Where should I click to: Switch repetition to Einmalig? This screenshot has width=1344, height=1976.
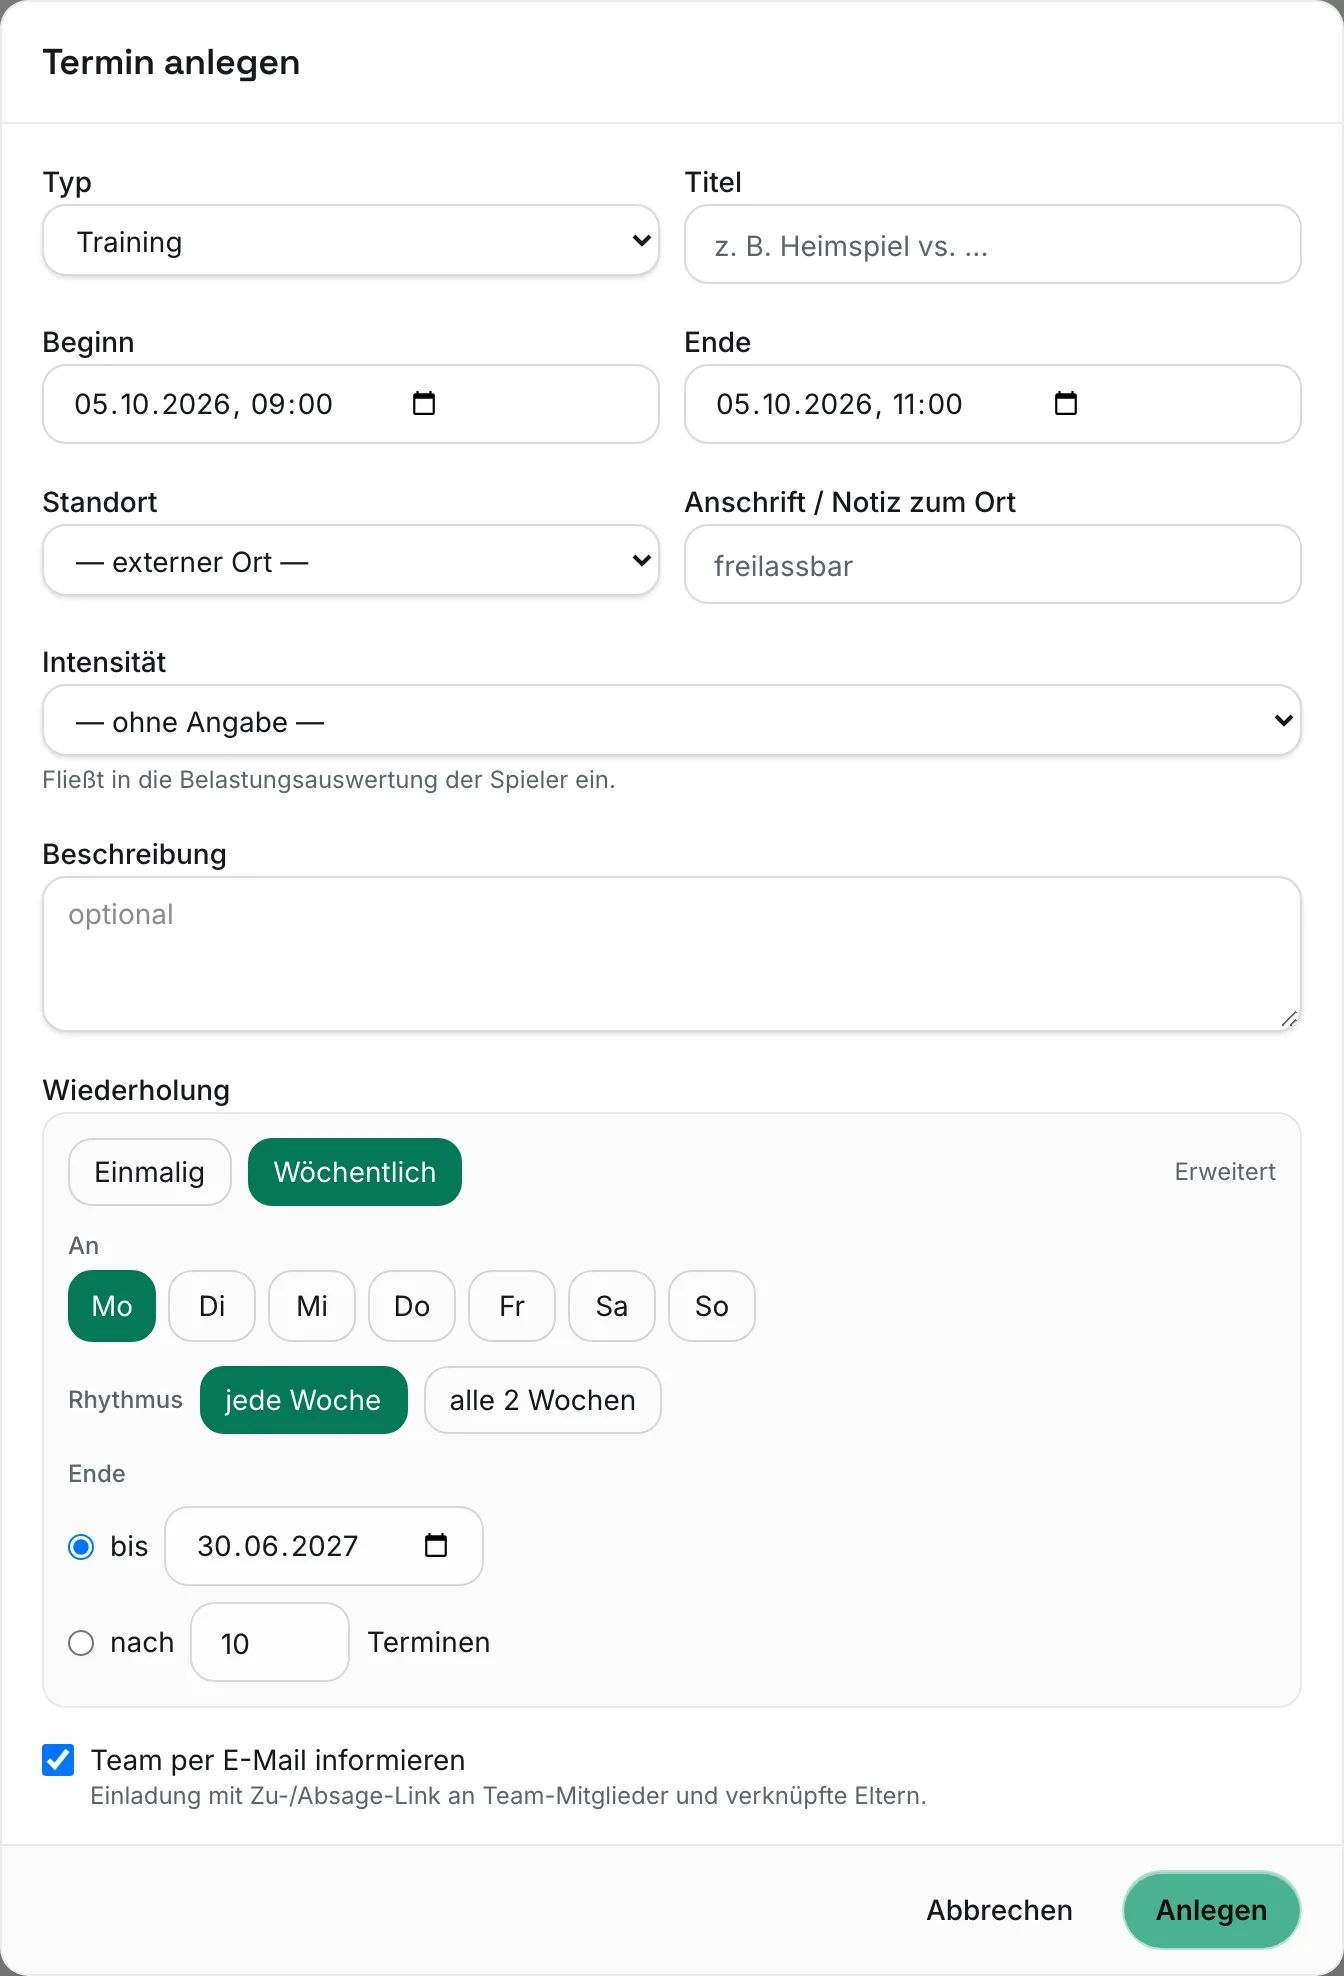[x=150, y=1172]
